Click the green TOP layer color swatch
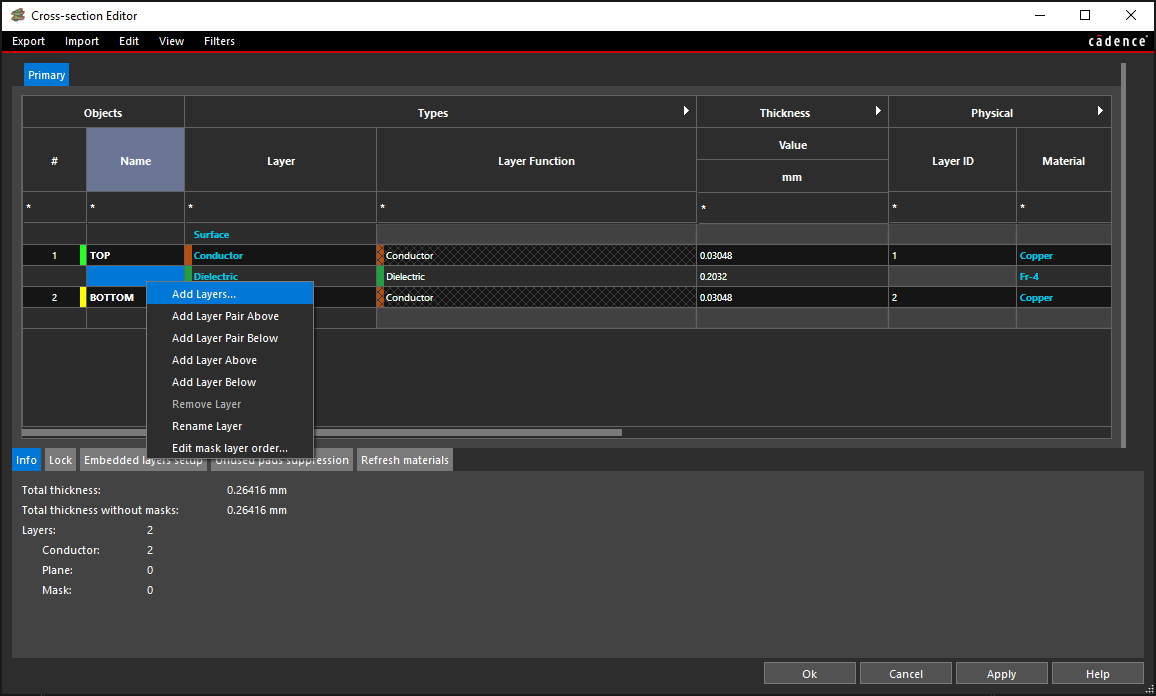Viewport: 1156px width, 696px height. 83,256
